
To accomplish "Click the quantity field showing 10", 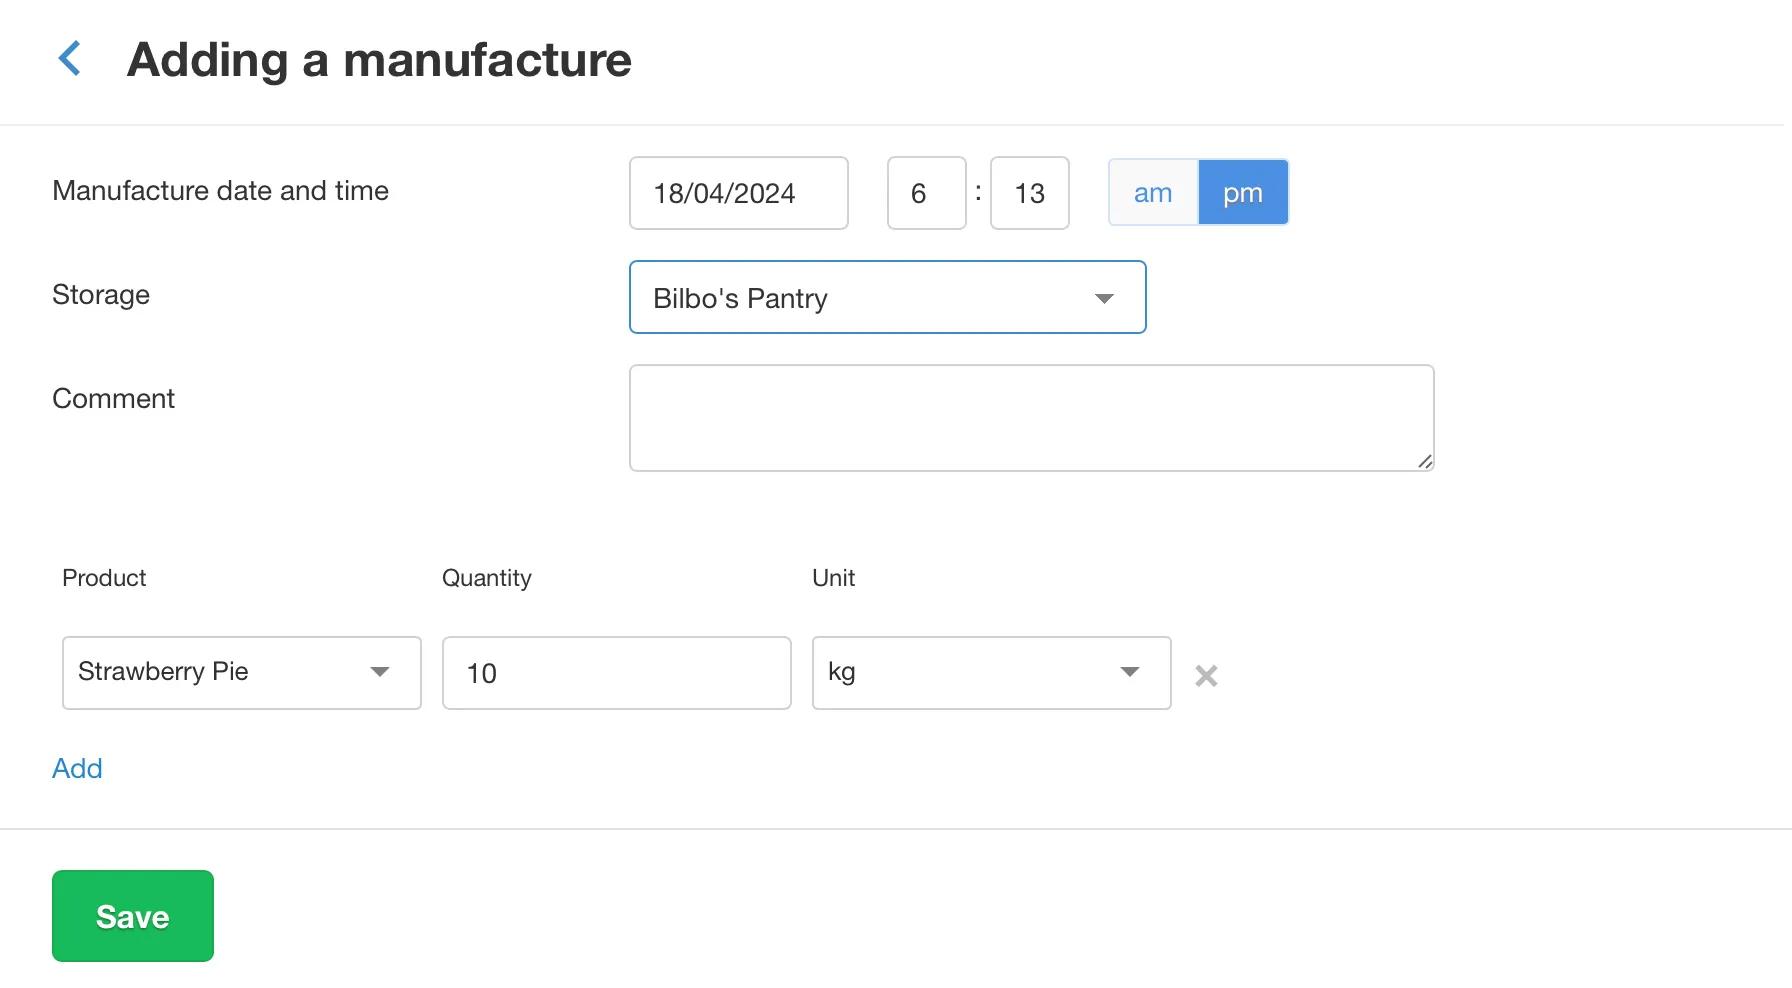I will point(616,673).
